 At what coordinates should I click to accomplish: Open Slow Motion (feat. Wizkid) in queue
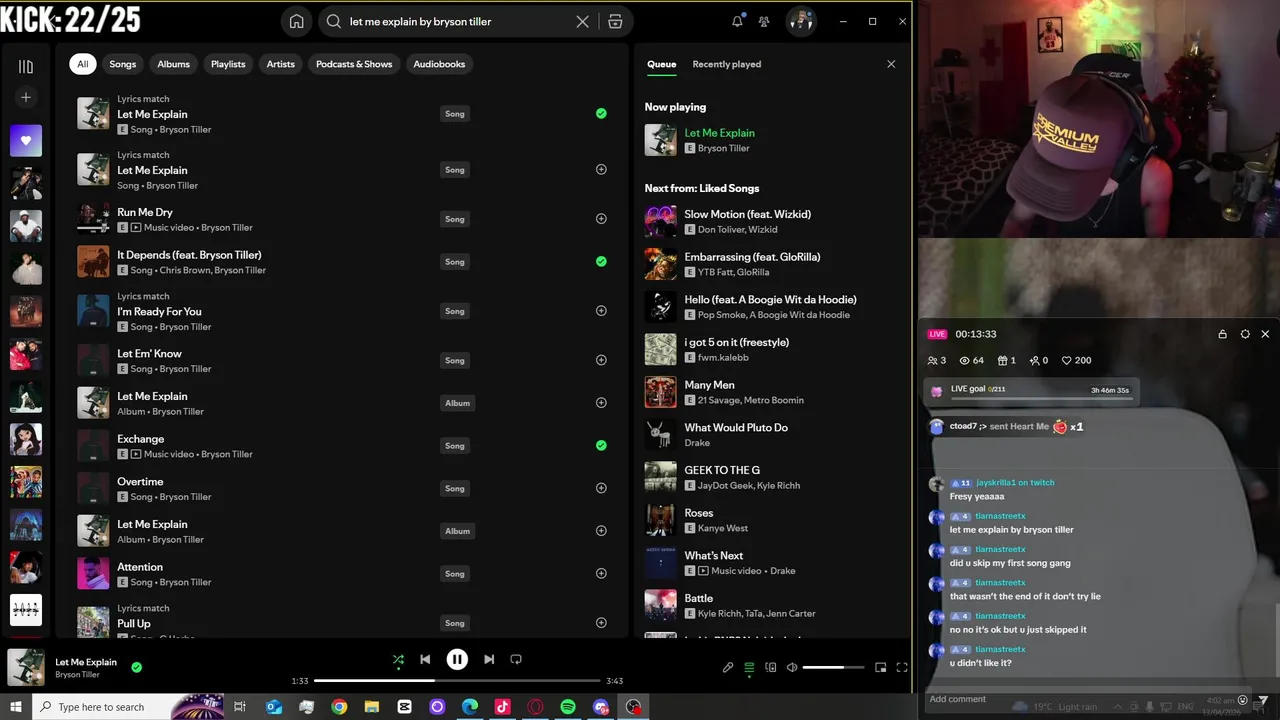pyautogui.click(x=747, y=214)
